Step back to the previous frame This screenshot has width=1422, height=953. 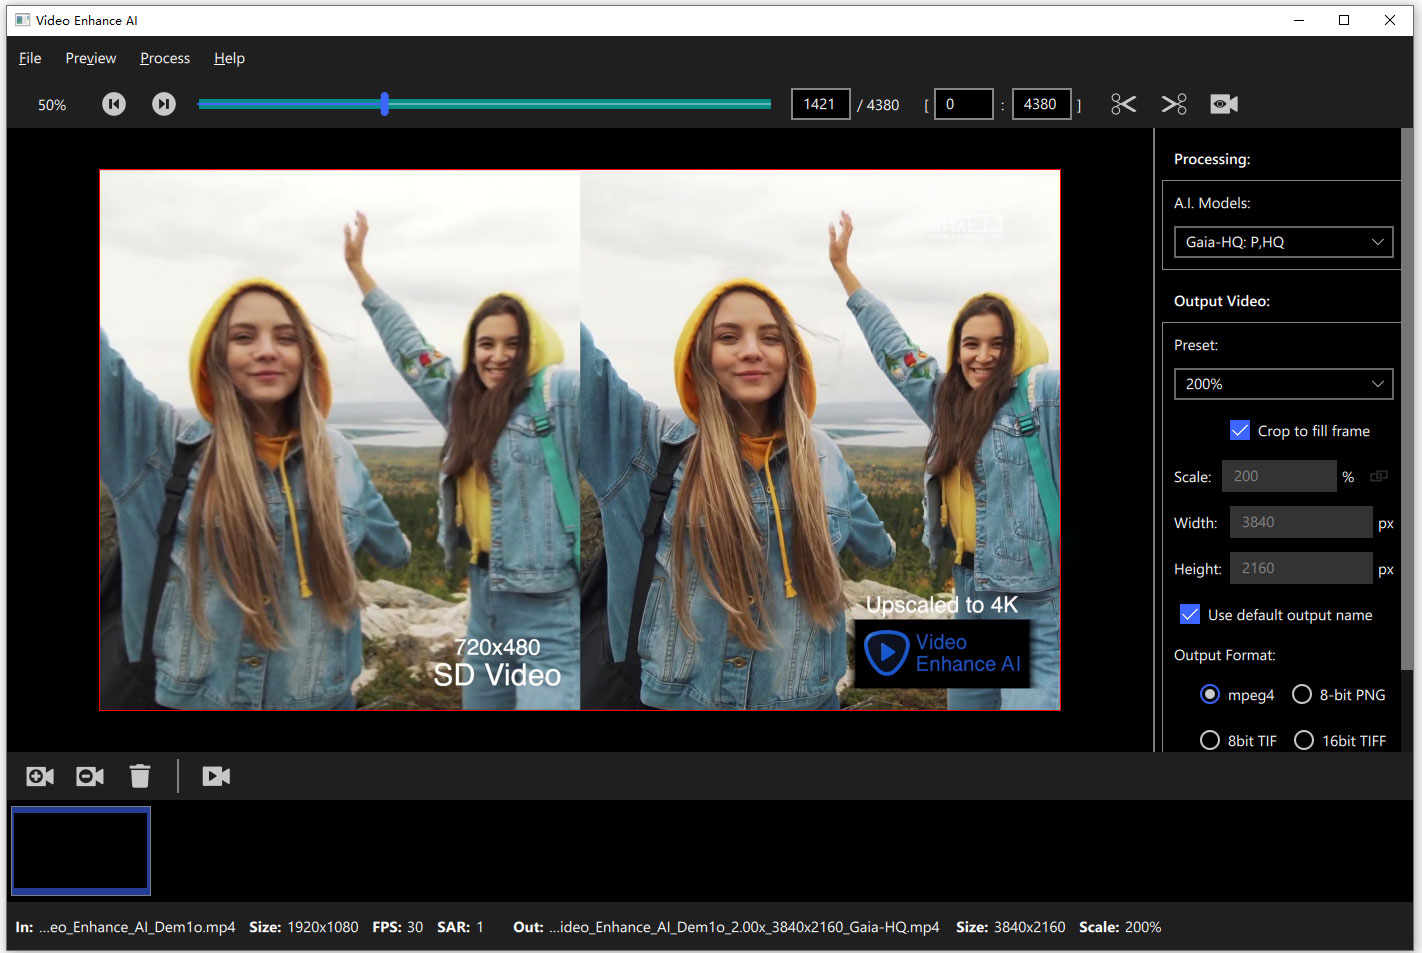[114, 104]
